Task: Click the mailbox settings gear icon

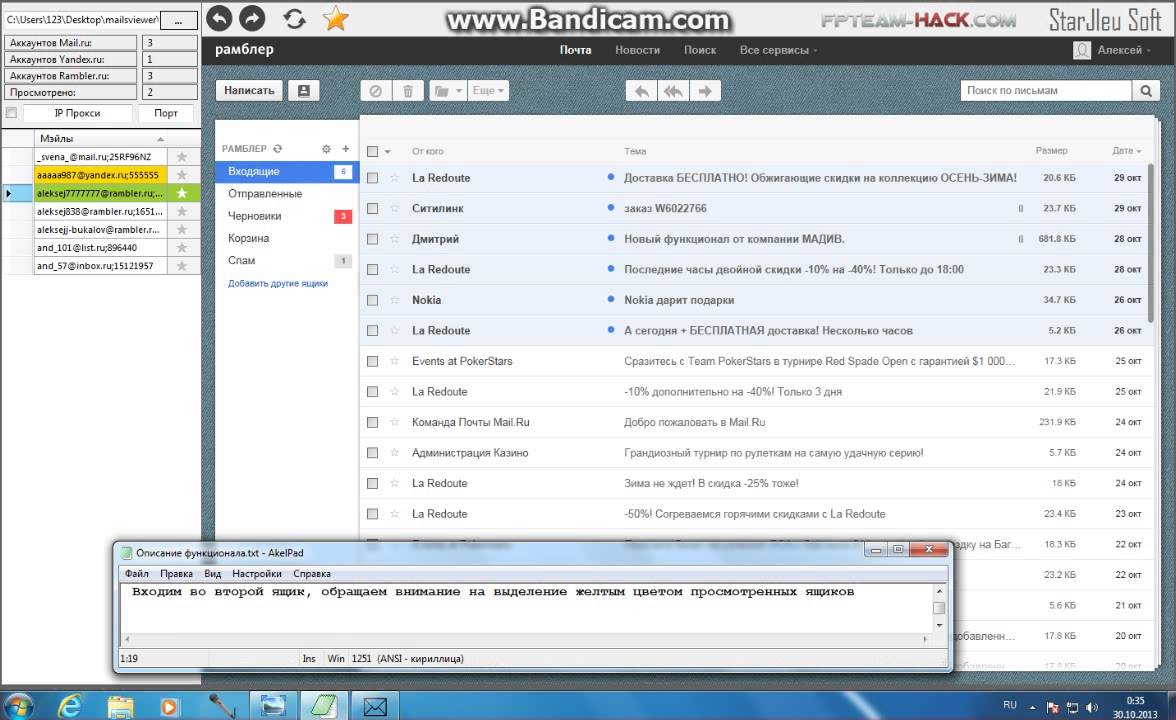Action: 326,148
